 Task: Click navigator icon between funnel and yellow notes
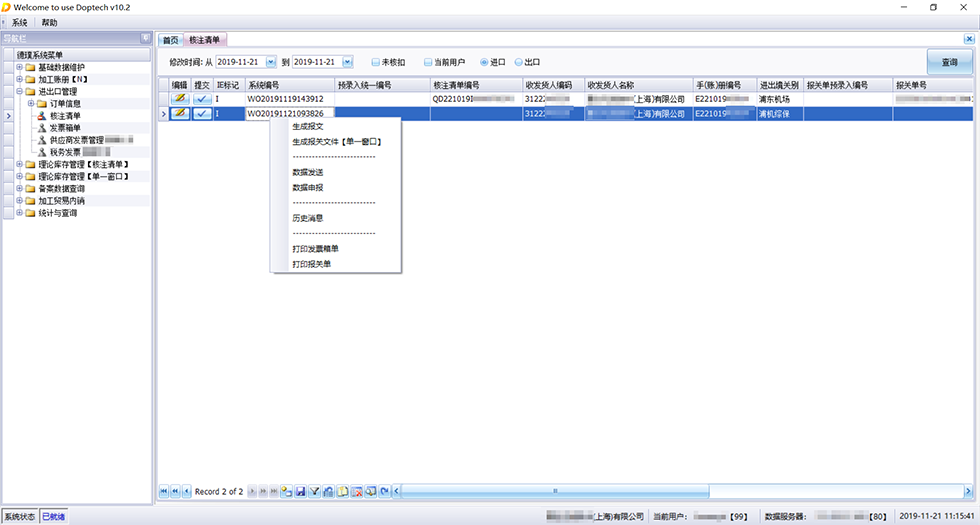point(329,491)
